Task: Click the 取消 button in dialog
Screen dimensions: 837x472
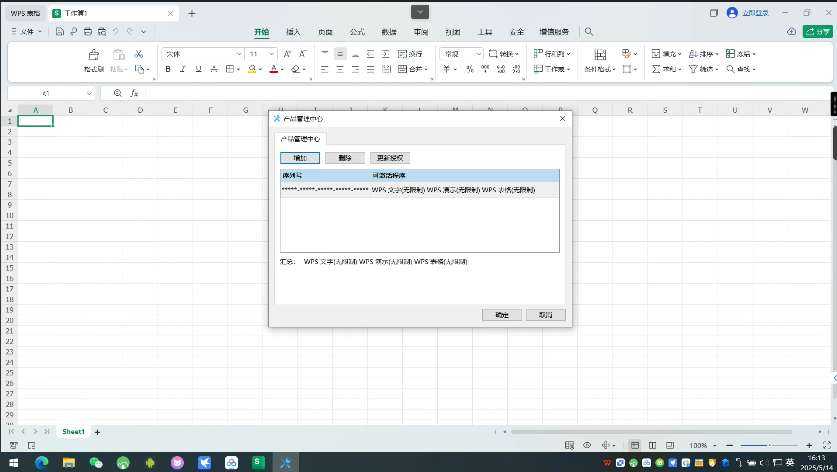Action: click(x=546, y=315)
